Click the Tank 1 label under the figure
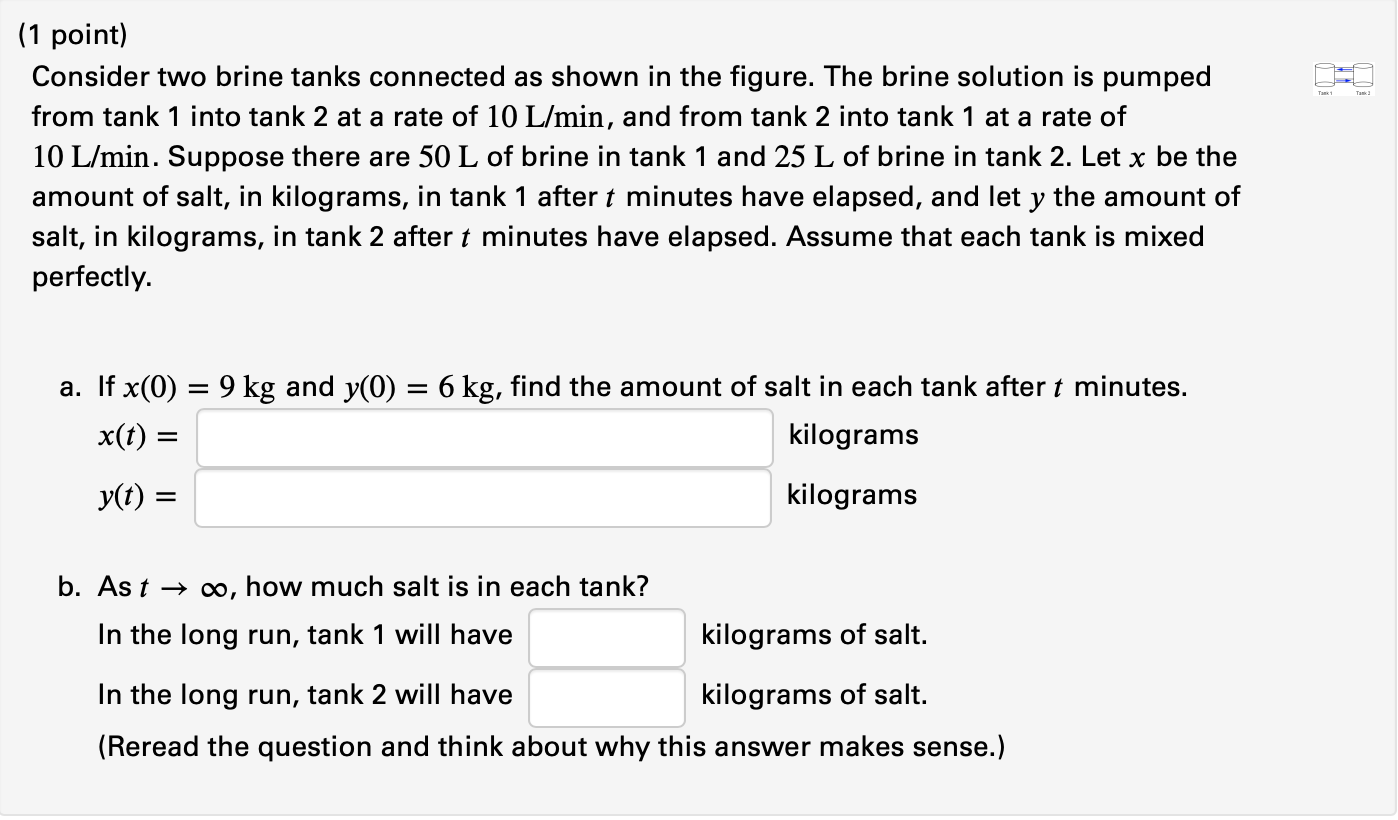 point(1325,93)
